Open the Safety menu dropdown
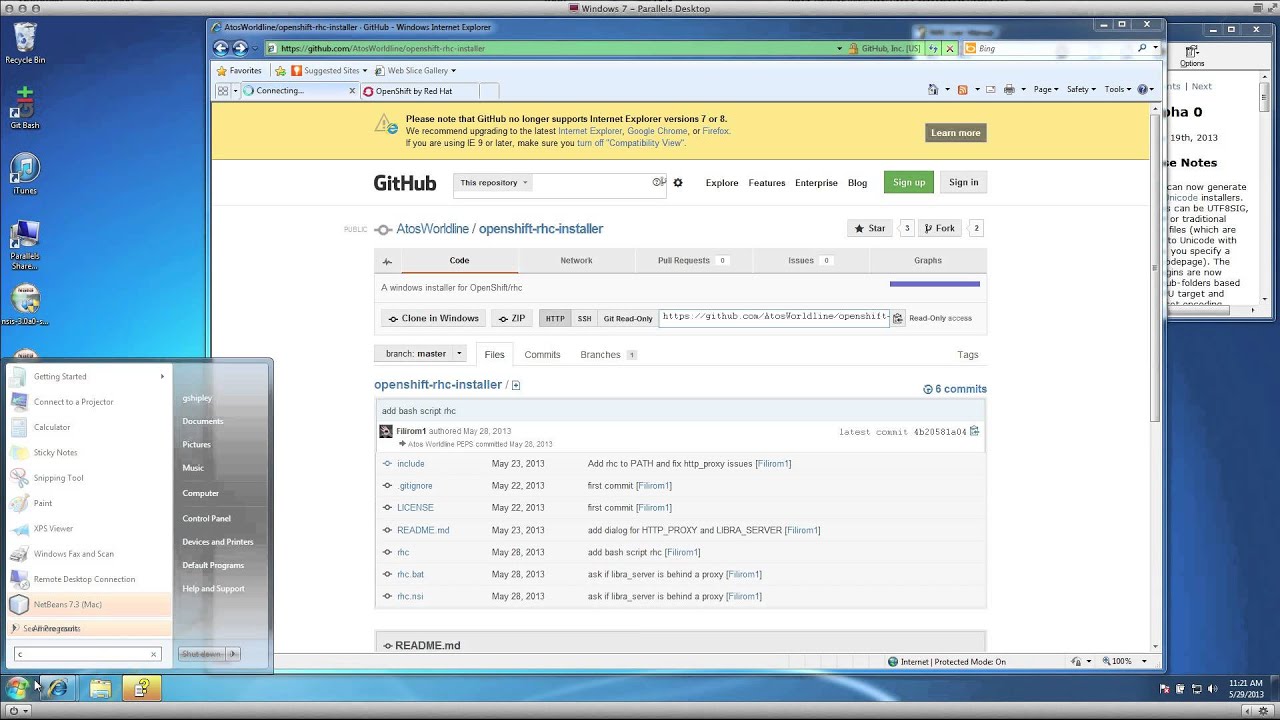Viewport: 1280px width, 720px height. point(1081,89)
